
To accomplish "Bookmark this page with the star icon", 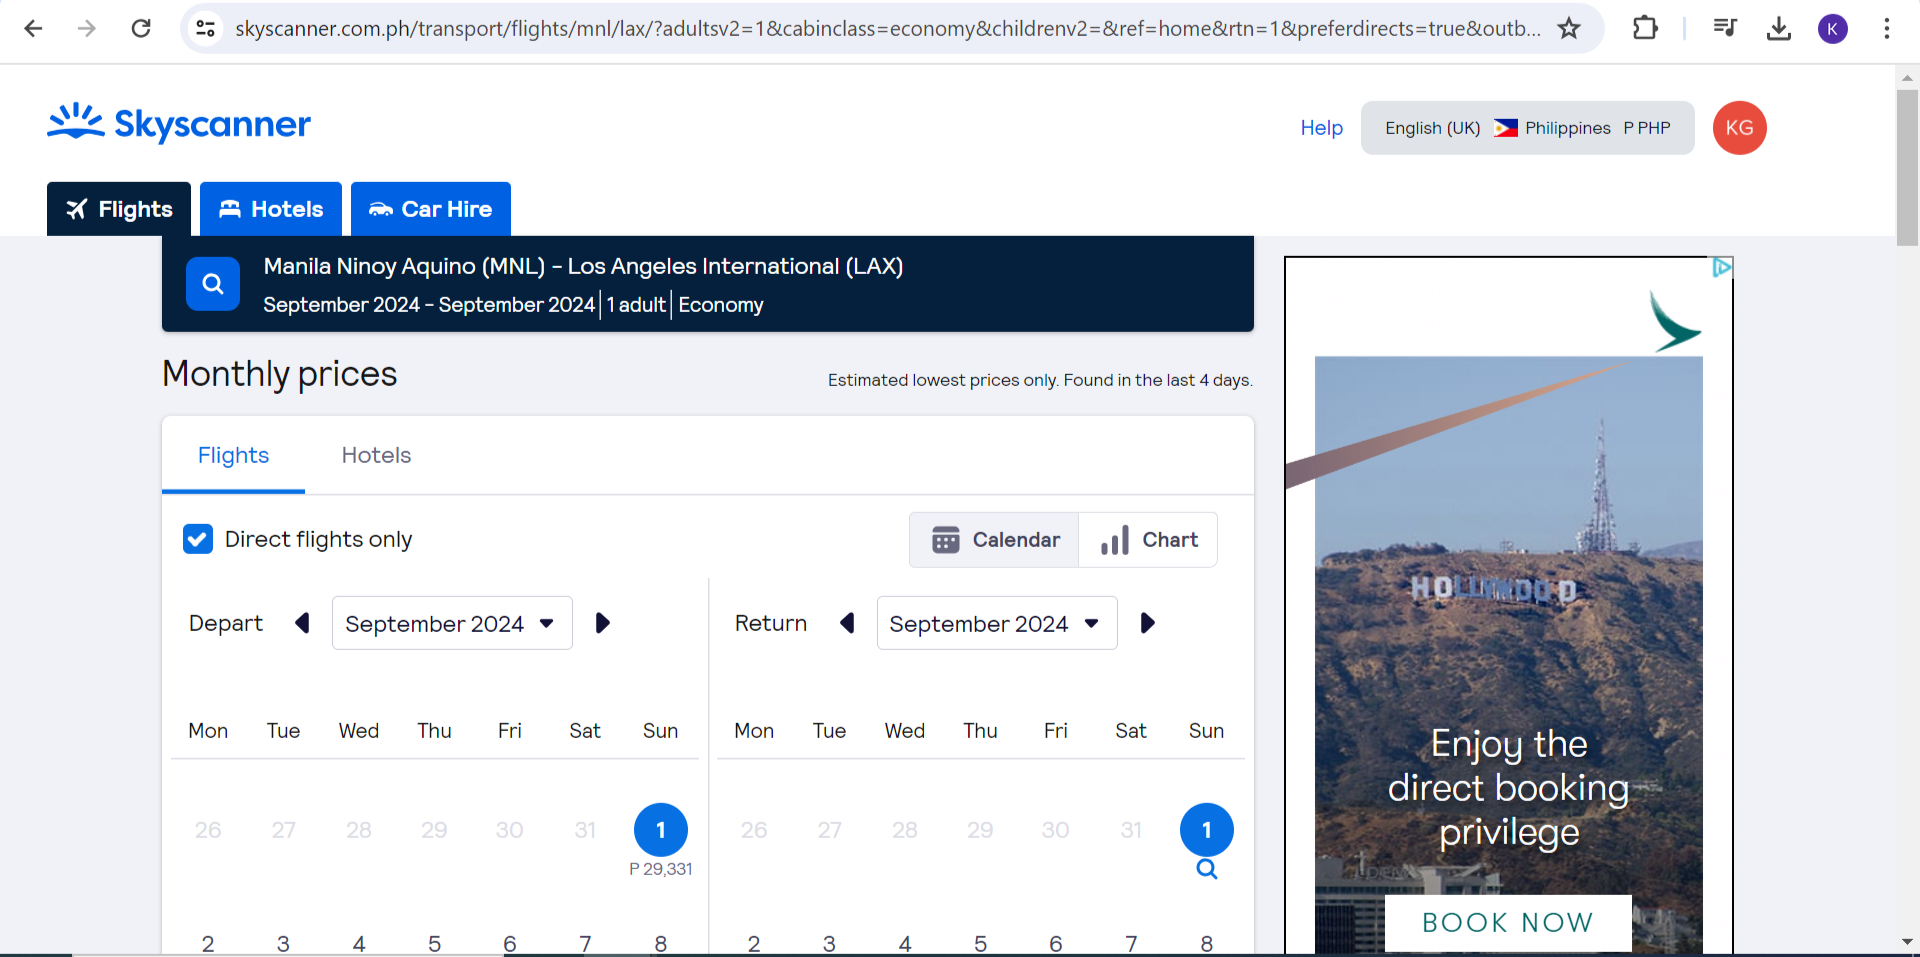I will 1569,28.
